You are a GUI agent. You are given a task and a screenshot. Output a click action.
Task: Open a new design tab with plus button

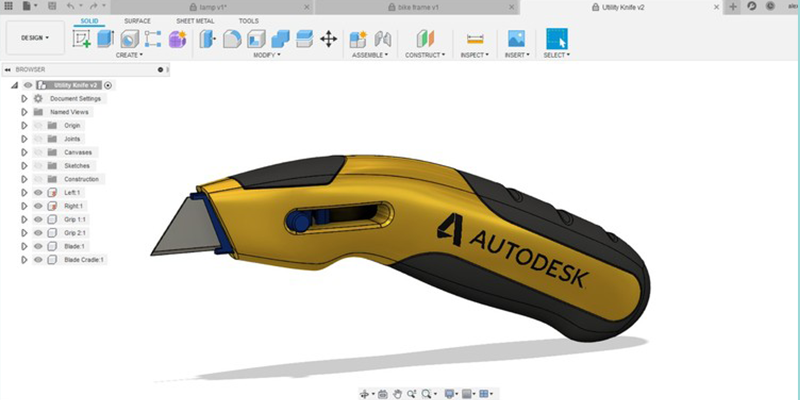click(x=733, y=7)
